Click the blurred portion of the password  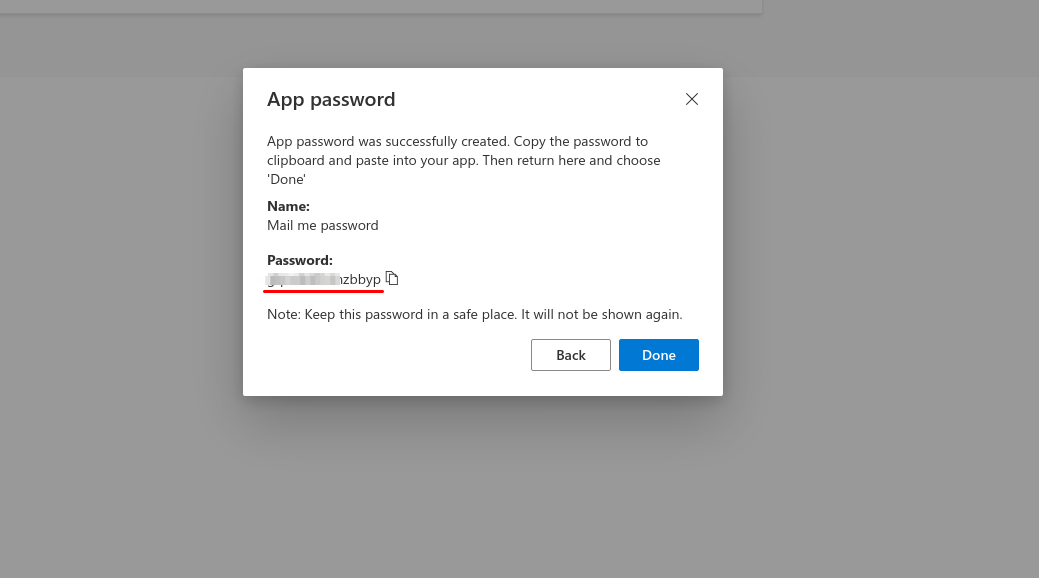[300, 279]
